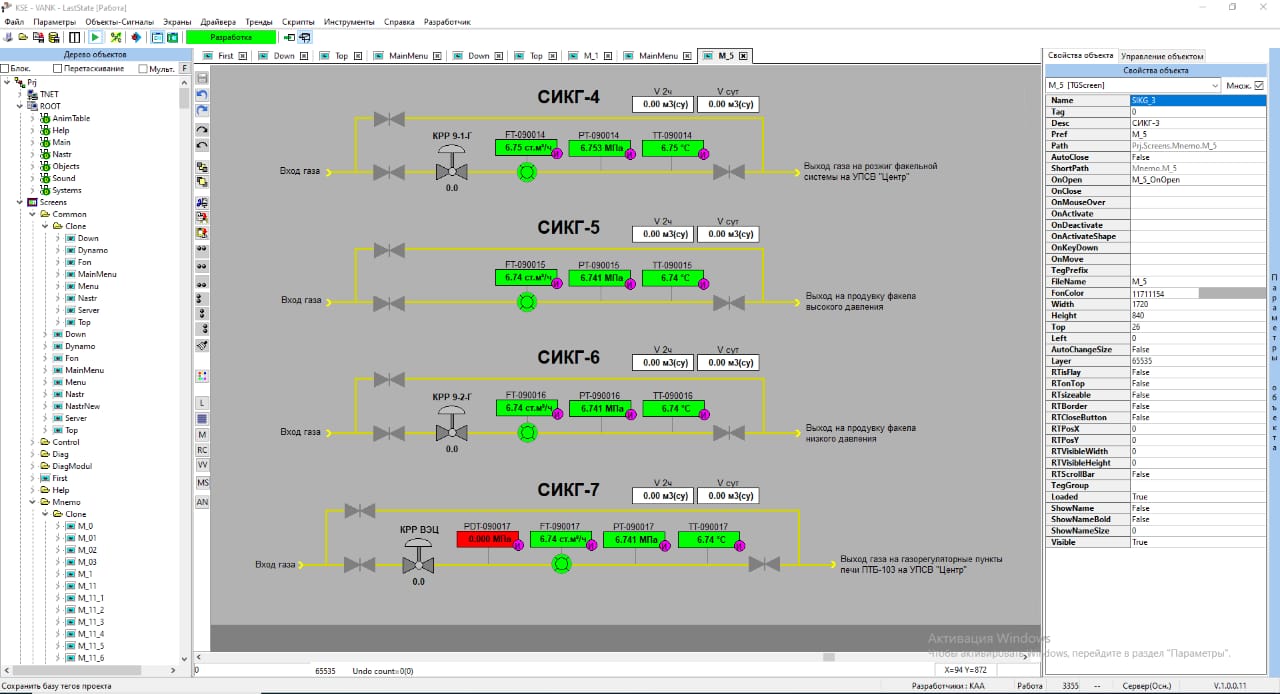
Task: Close the M_1 screen tab
Action: coord(607,56)
